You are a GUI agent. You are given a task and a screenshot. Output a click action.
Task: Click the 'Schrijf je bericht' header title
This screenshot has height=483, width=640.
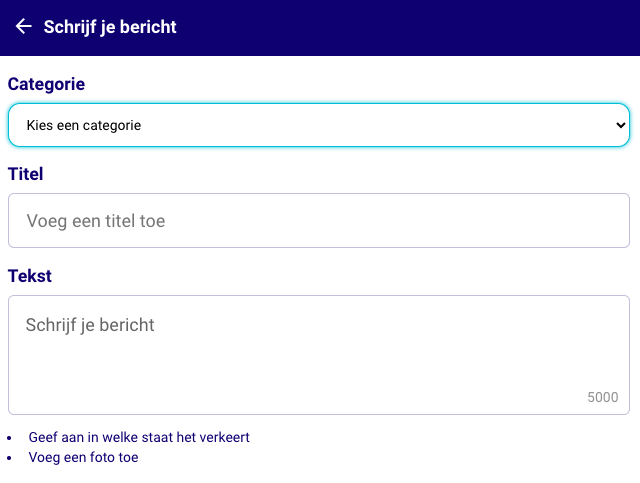click(110, 27)
